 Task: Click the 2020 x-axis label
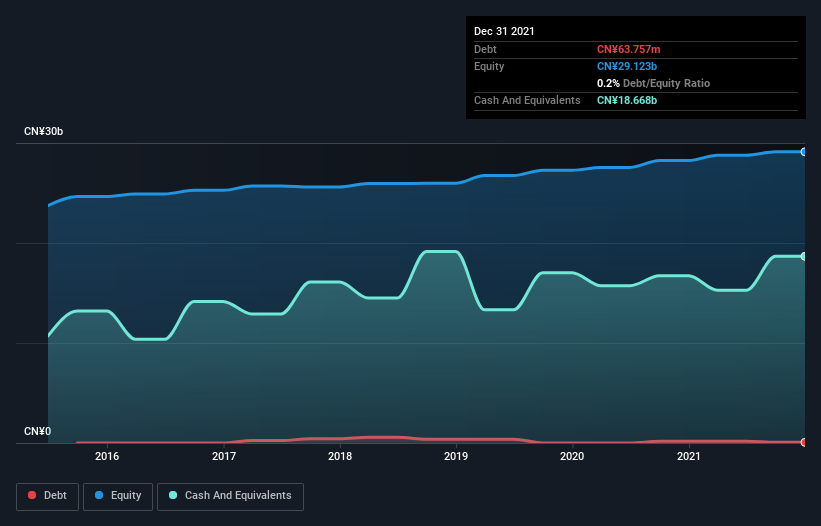point(572,456)
